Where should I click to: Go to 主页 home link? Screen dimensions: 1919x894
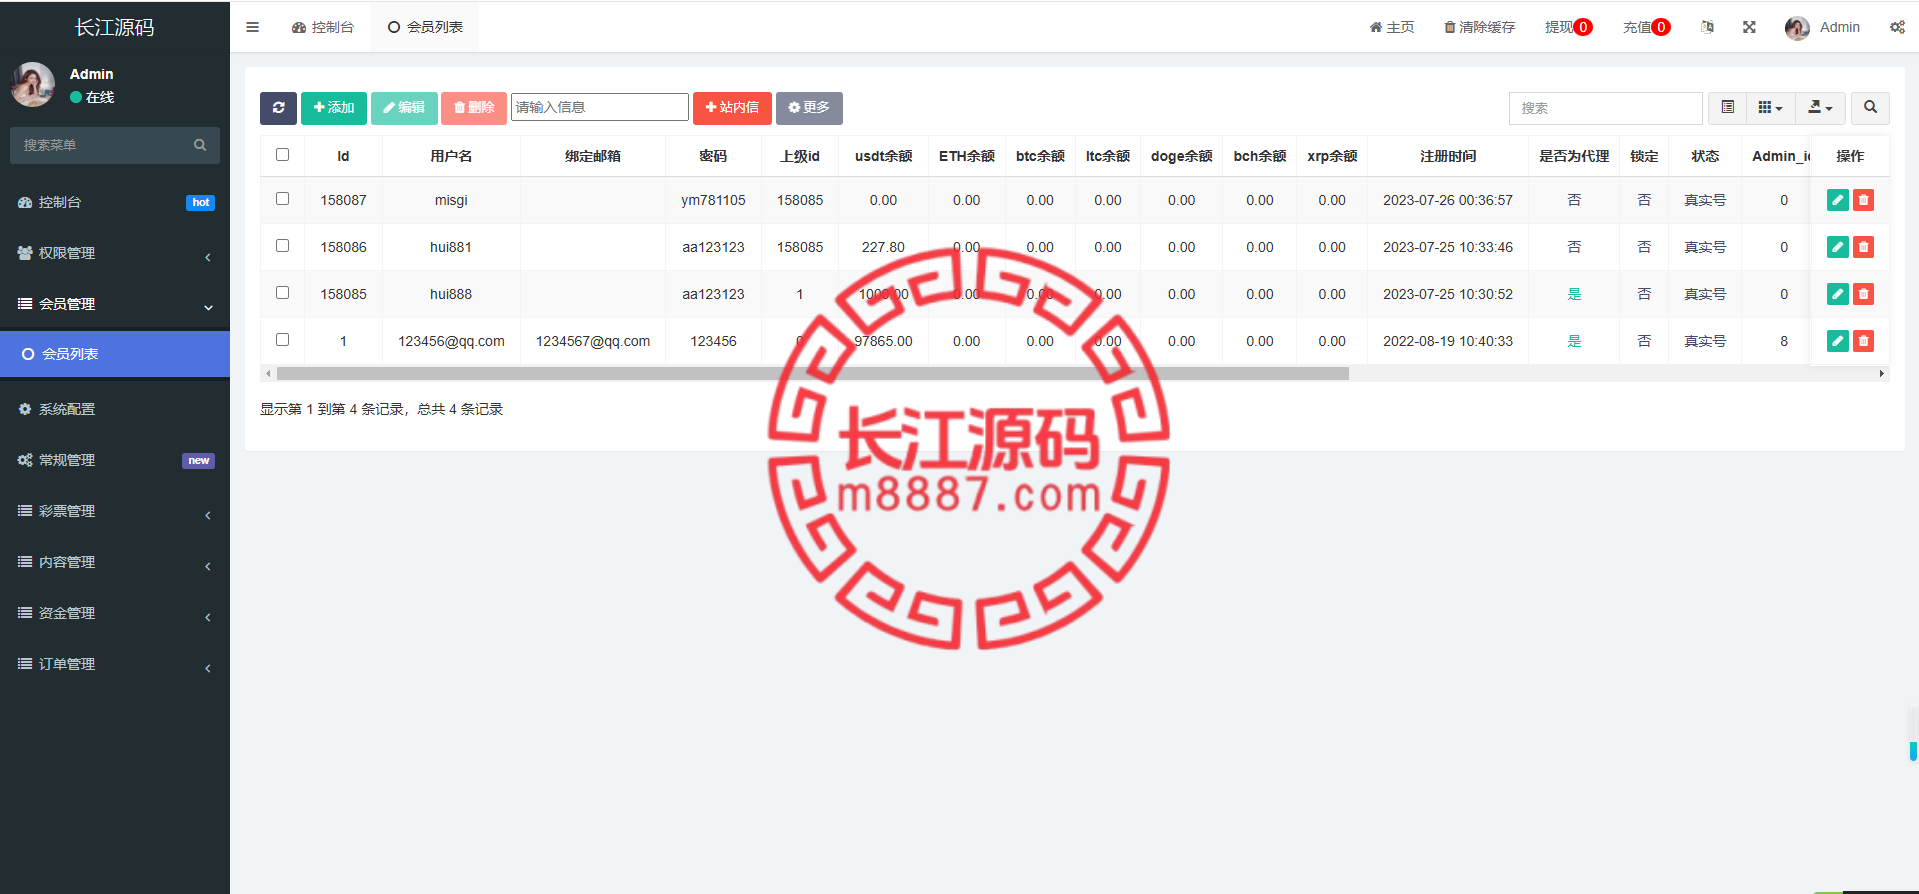click(x=1392, y=27)
